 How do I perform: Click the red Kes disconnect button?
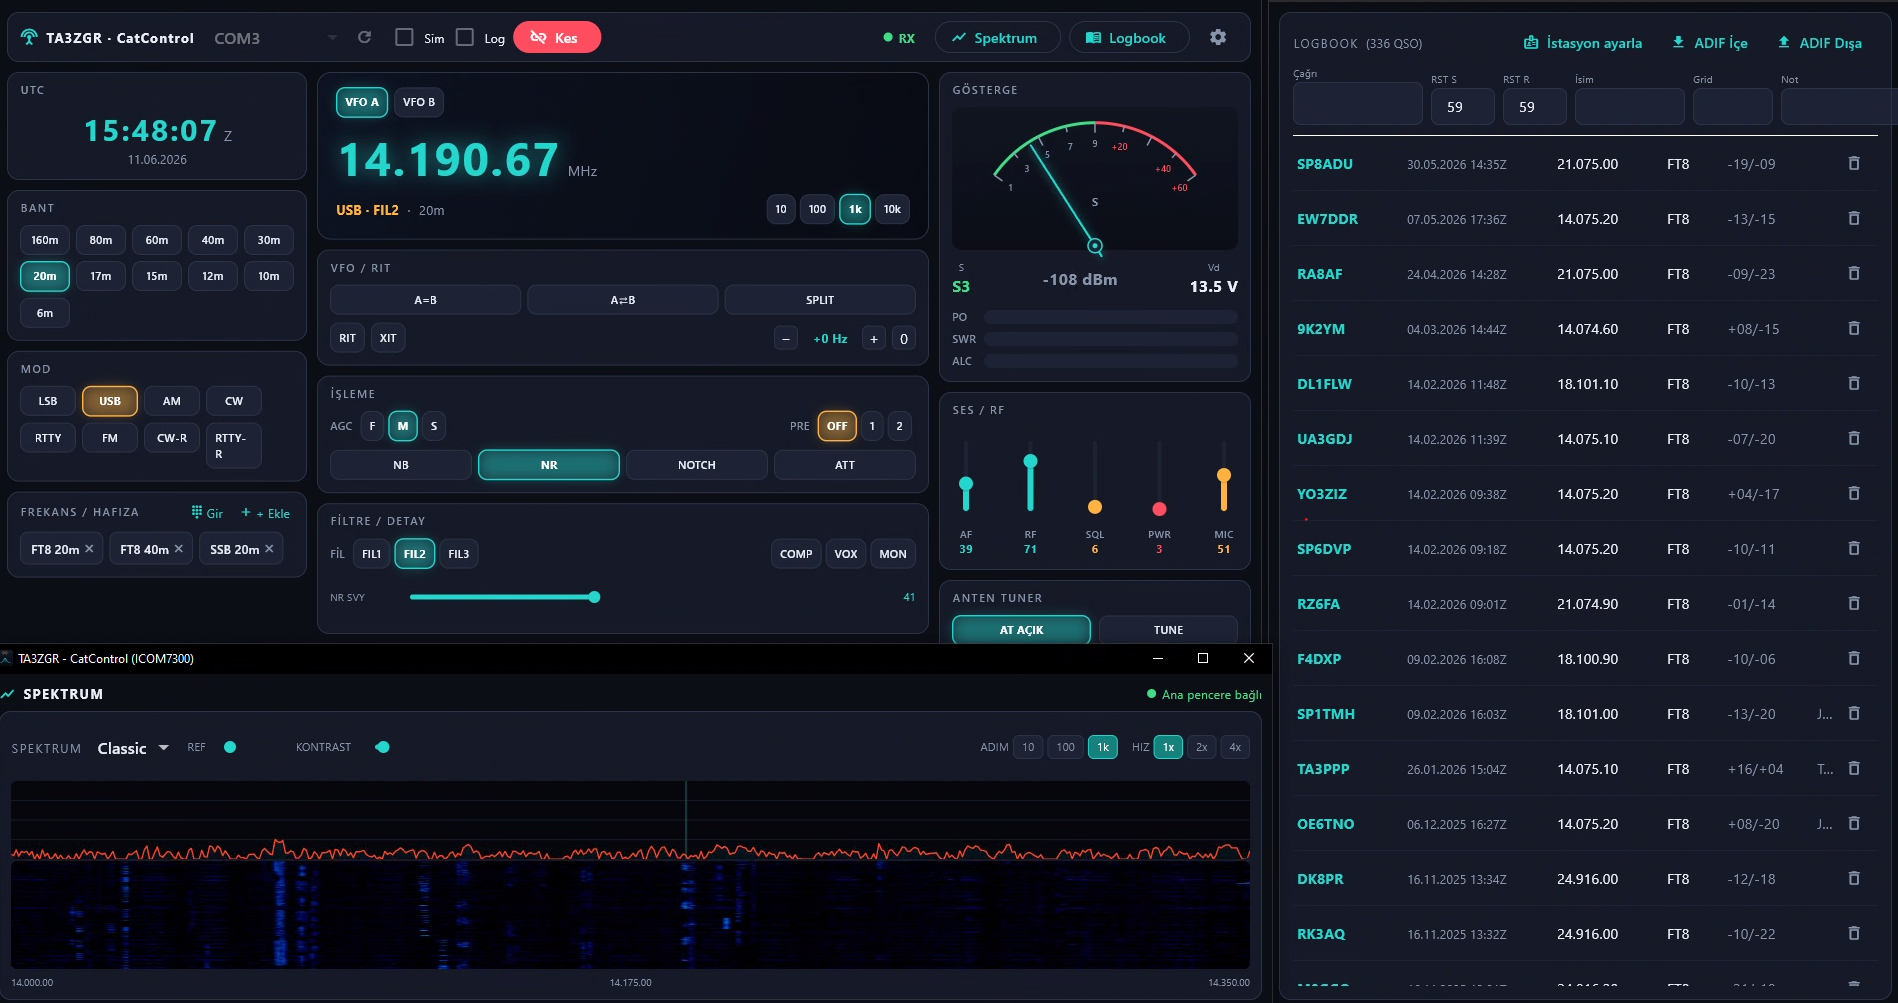(x=557, y=38)
